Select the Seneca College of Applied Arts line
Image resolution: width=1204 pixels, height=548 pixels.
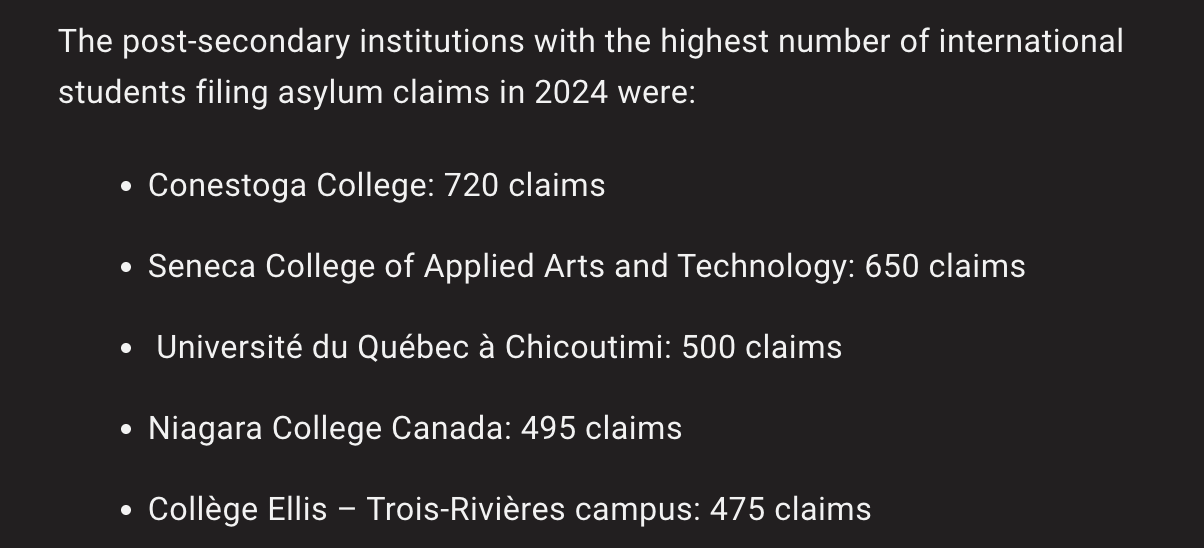pyautogui.click(x=586, y=267)
